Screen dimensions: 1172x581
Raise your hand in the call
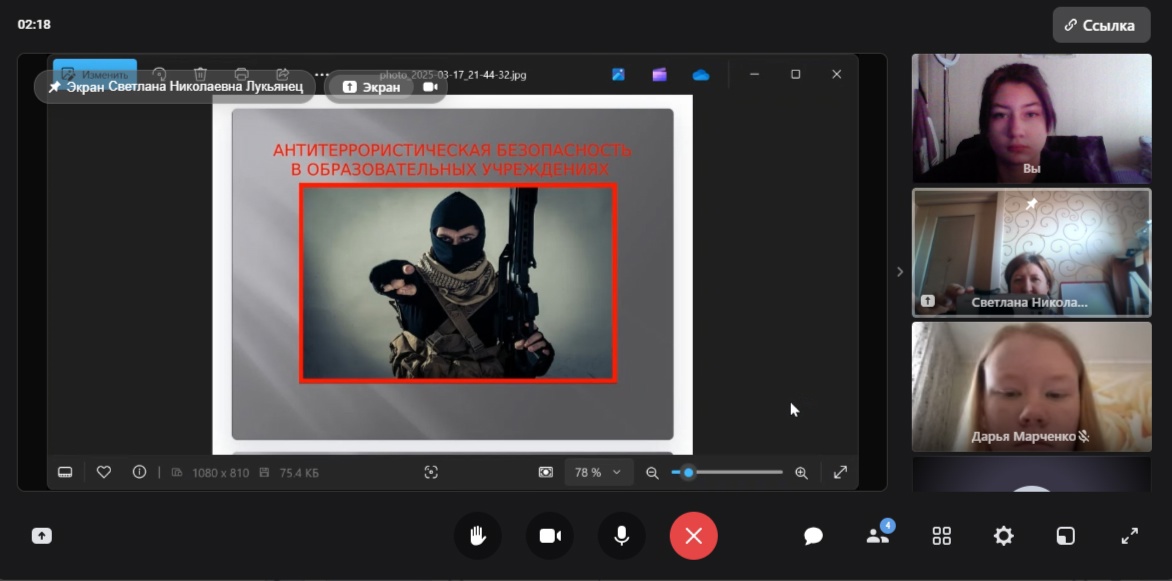point(478,535)
